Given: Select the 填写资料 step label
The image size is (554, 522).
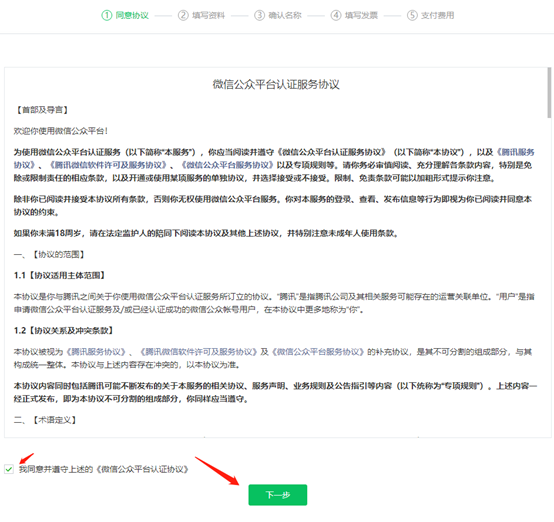Looking at the screenshot, I should (208, 15).
